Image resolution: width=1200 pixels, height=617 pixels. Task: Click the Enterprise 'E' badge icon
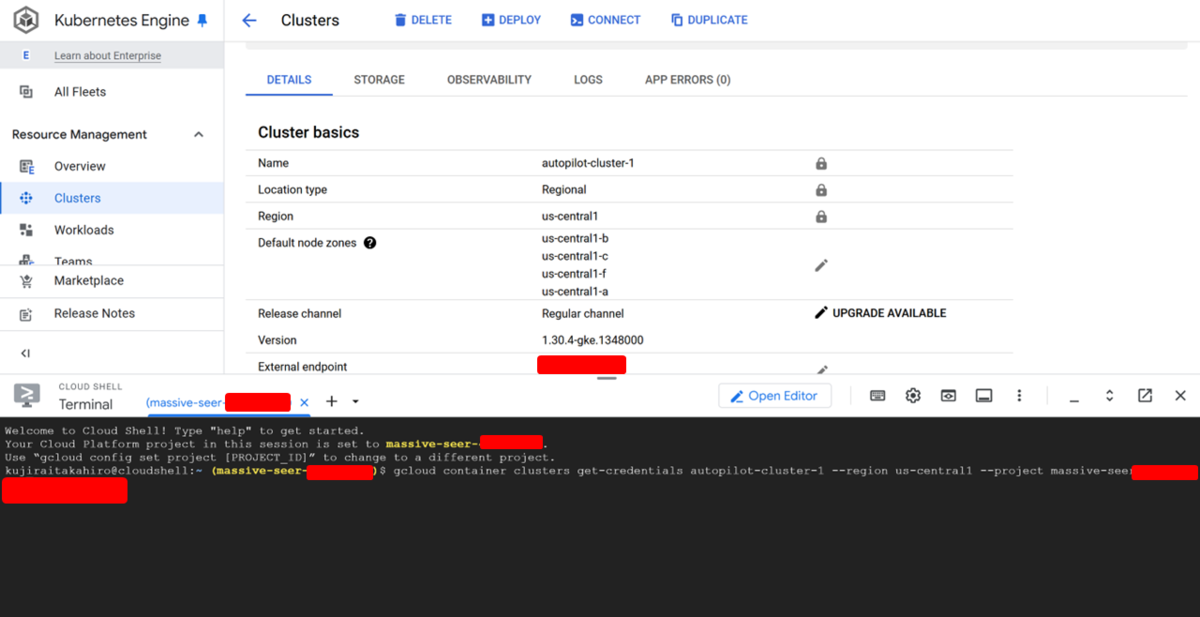pos(27,56)
